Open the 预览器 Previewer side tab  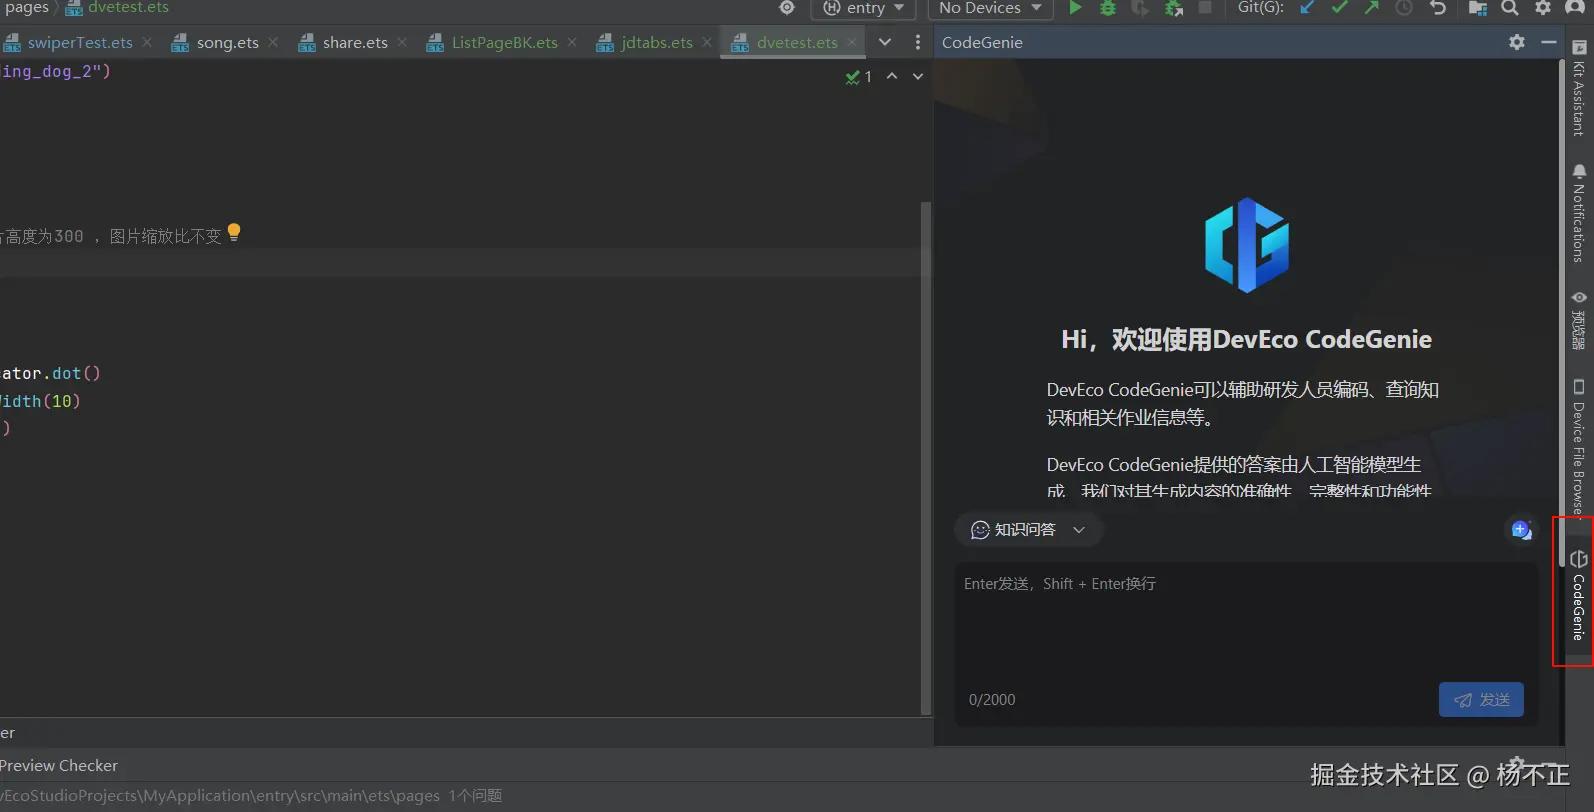click(x=1579, y=320)
